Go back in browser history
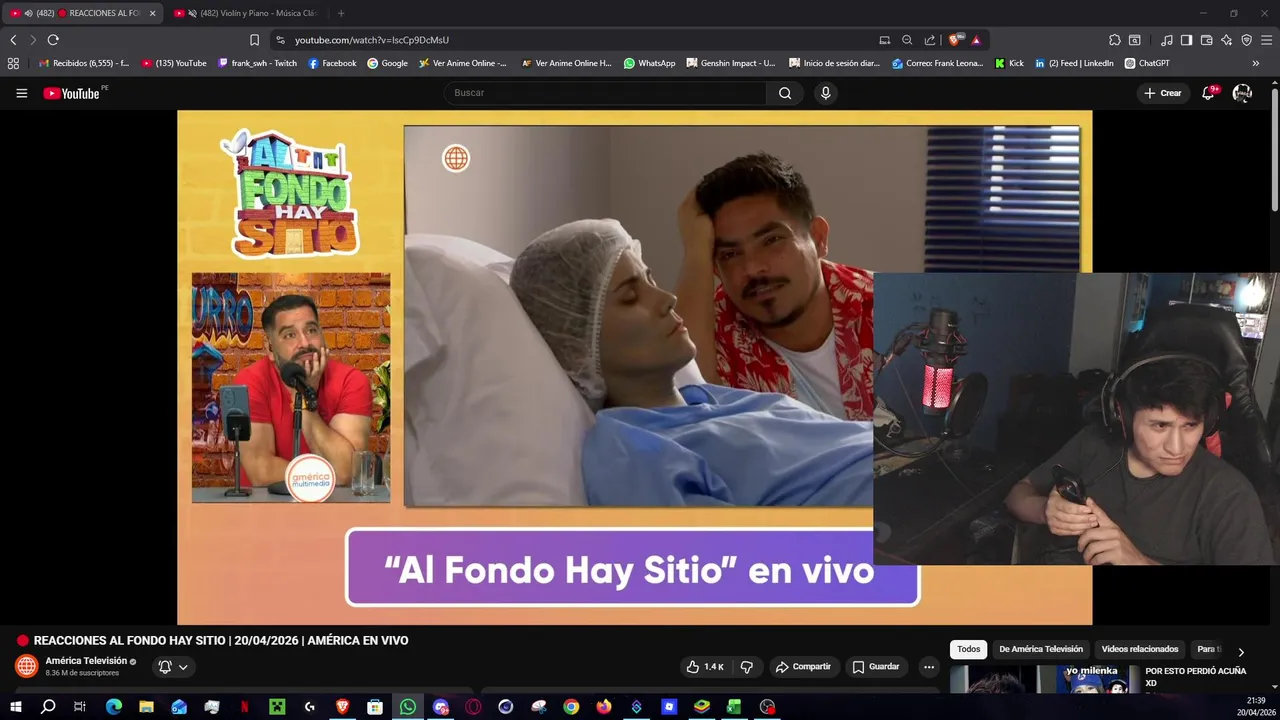The height and width of the screenshot is (720, 1280). (x=13, y=40)
